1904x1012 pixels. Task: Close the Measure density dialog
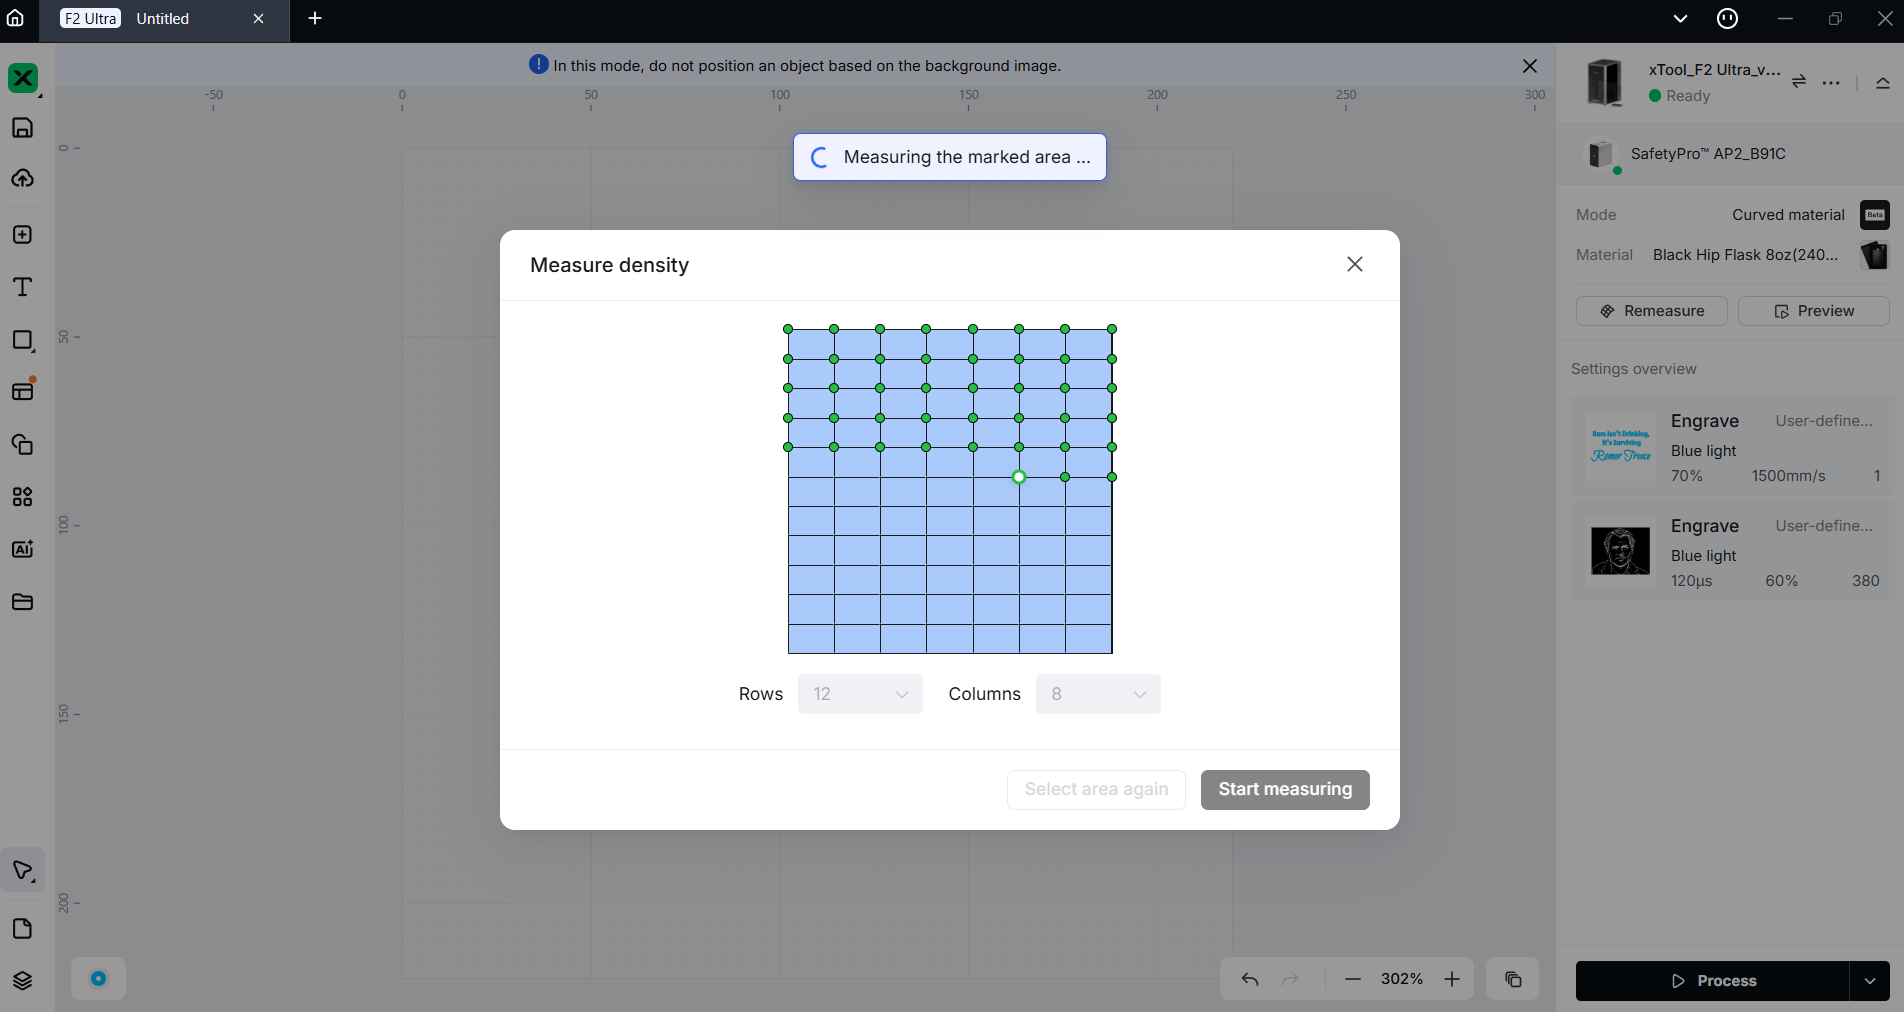[1355, 264]
